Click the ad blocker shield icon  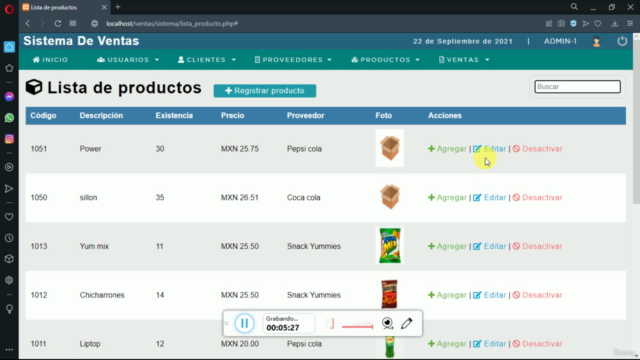click(x=573, y=24)
